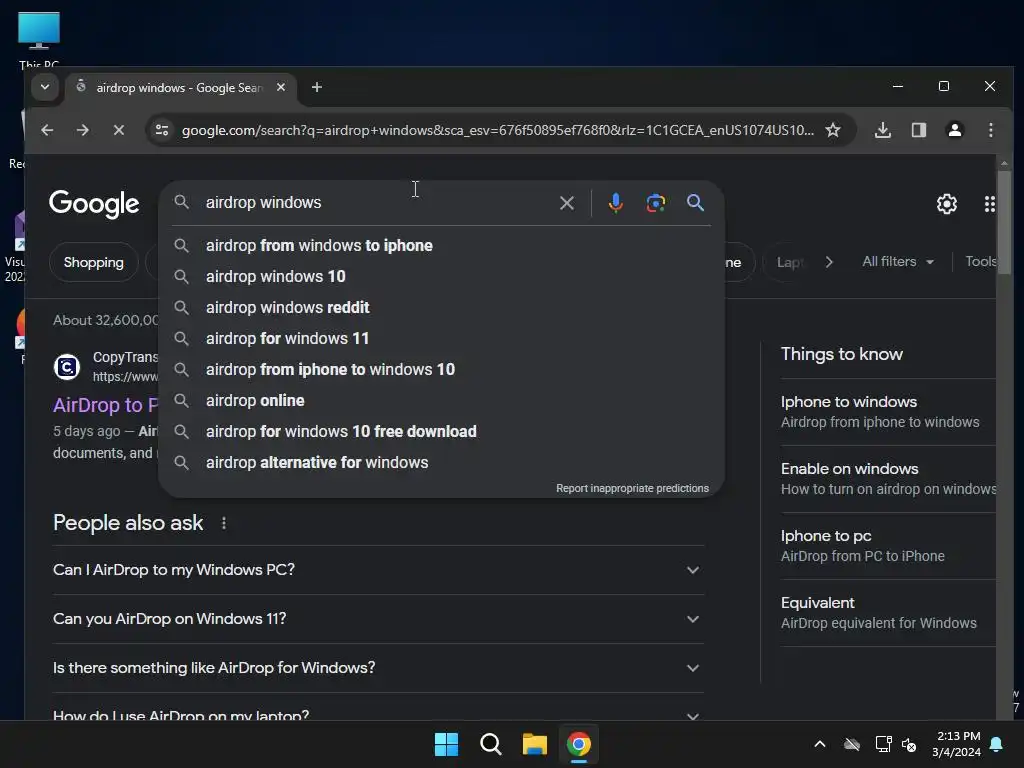Go forward with the forward arrow

tap(82, 130)
